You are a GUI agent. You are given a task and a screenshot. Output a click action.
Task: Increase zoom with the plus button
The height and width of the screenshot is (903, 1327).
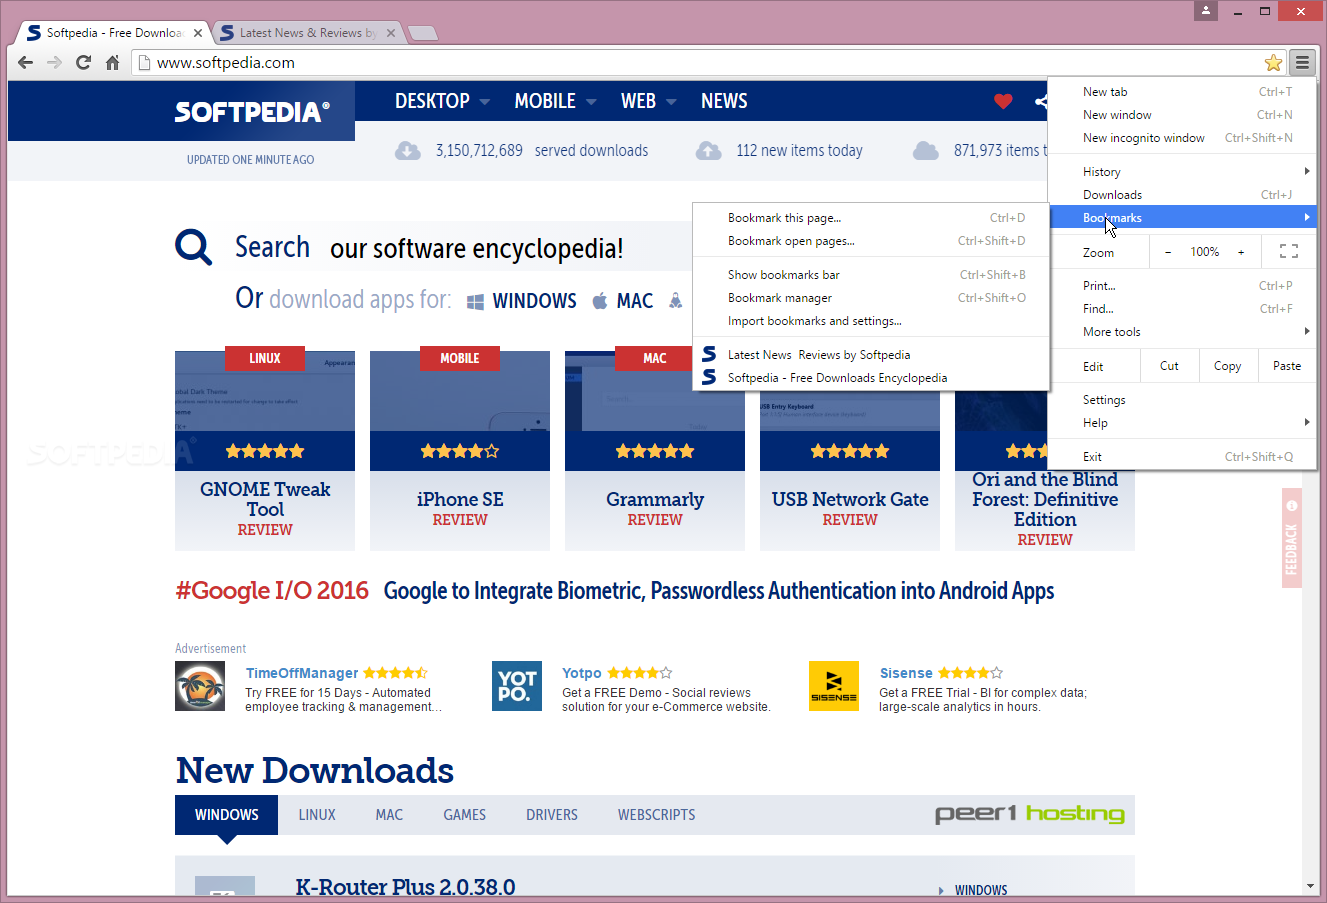(x=1241, y=252)
